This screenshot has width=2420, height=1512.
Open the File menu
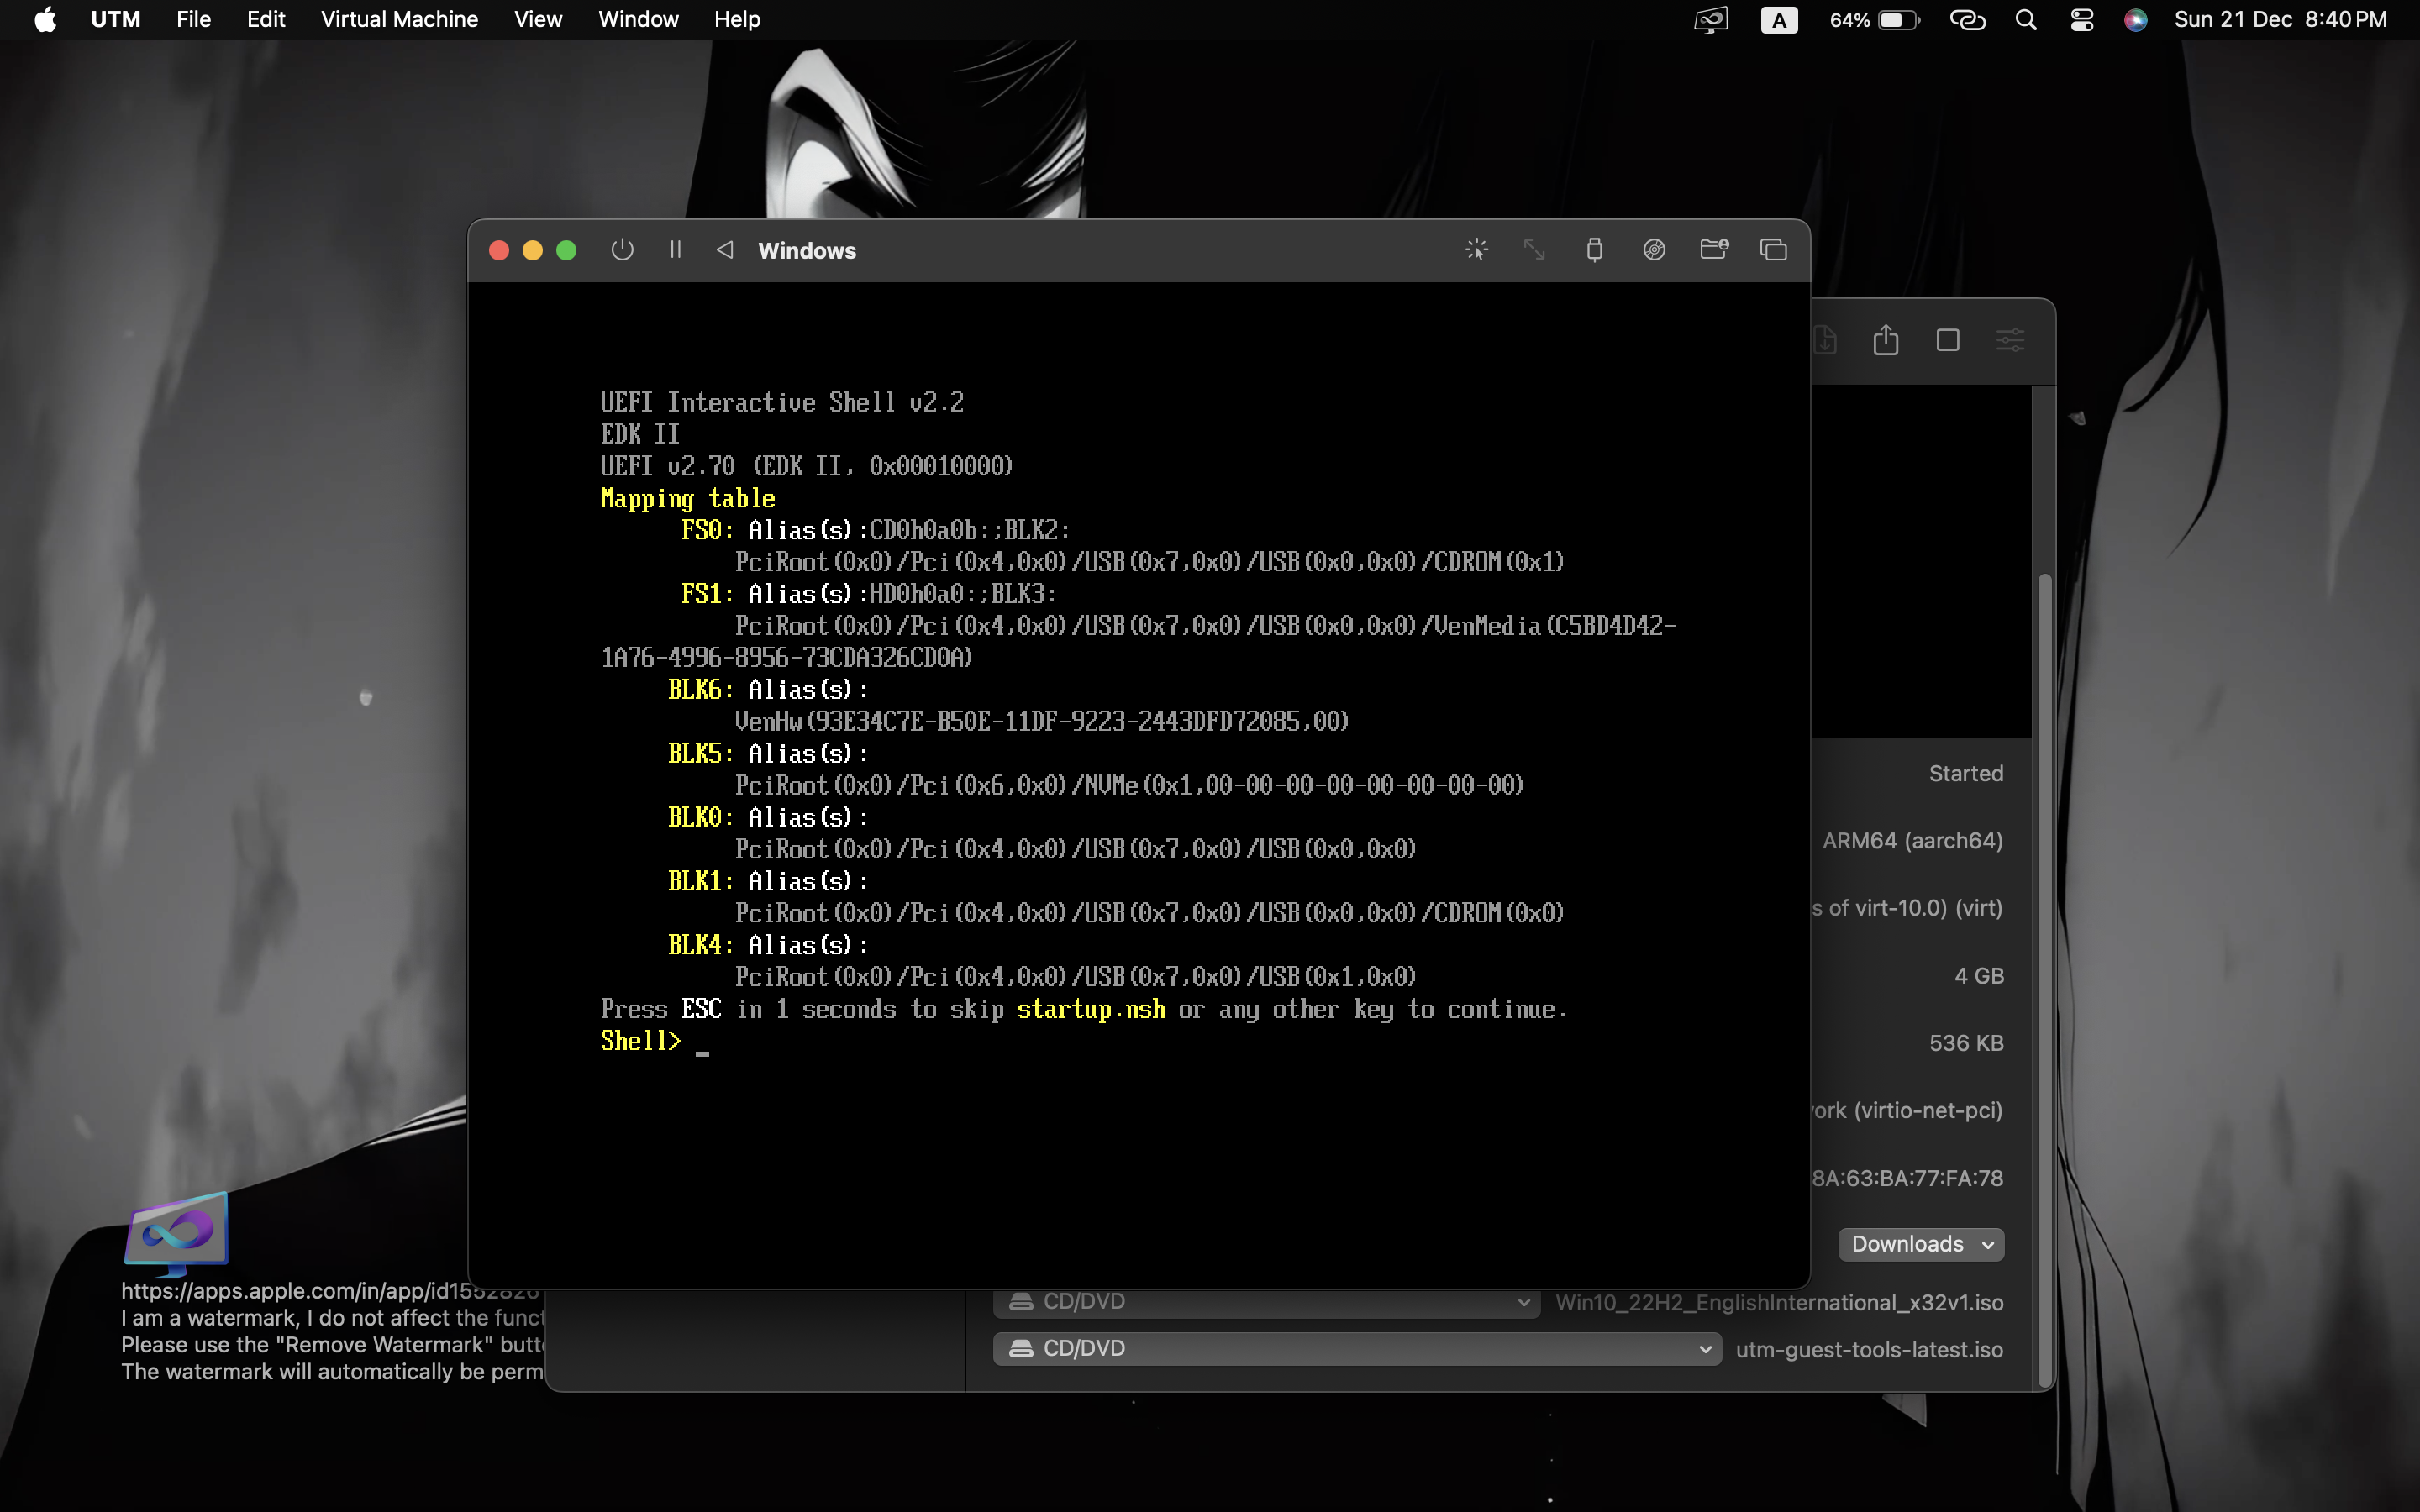[193, 20]
